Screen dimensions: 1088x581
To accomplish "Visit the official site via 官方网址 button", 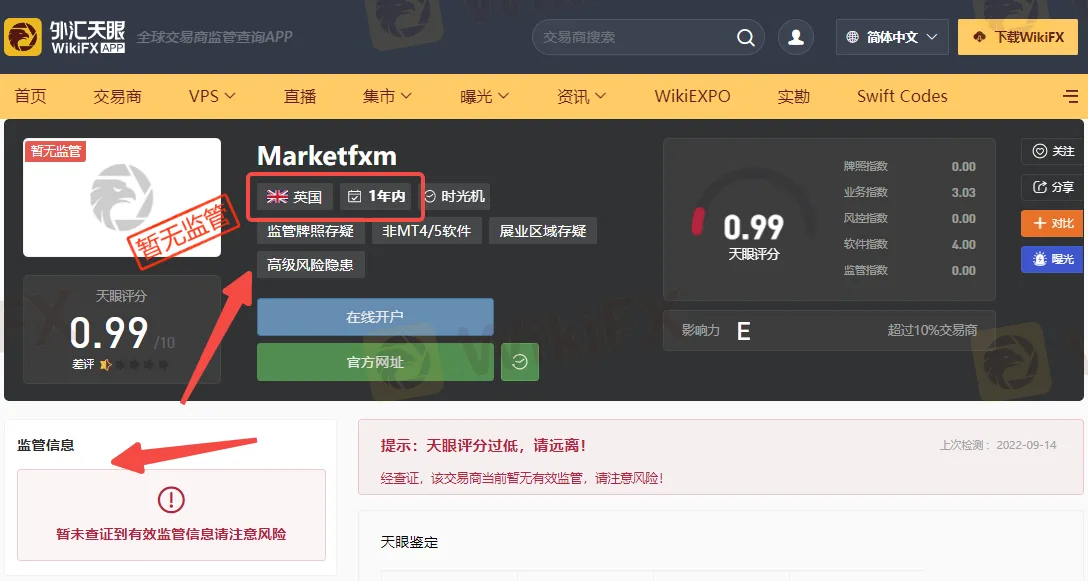I will (x=375, y=362).
